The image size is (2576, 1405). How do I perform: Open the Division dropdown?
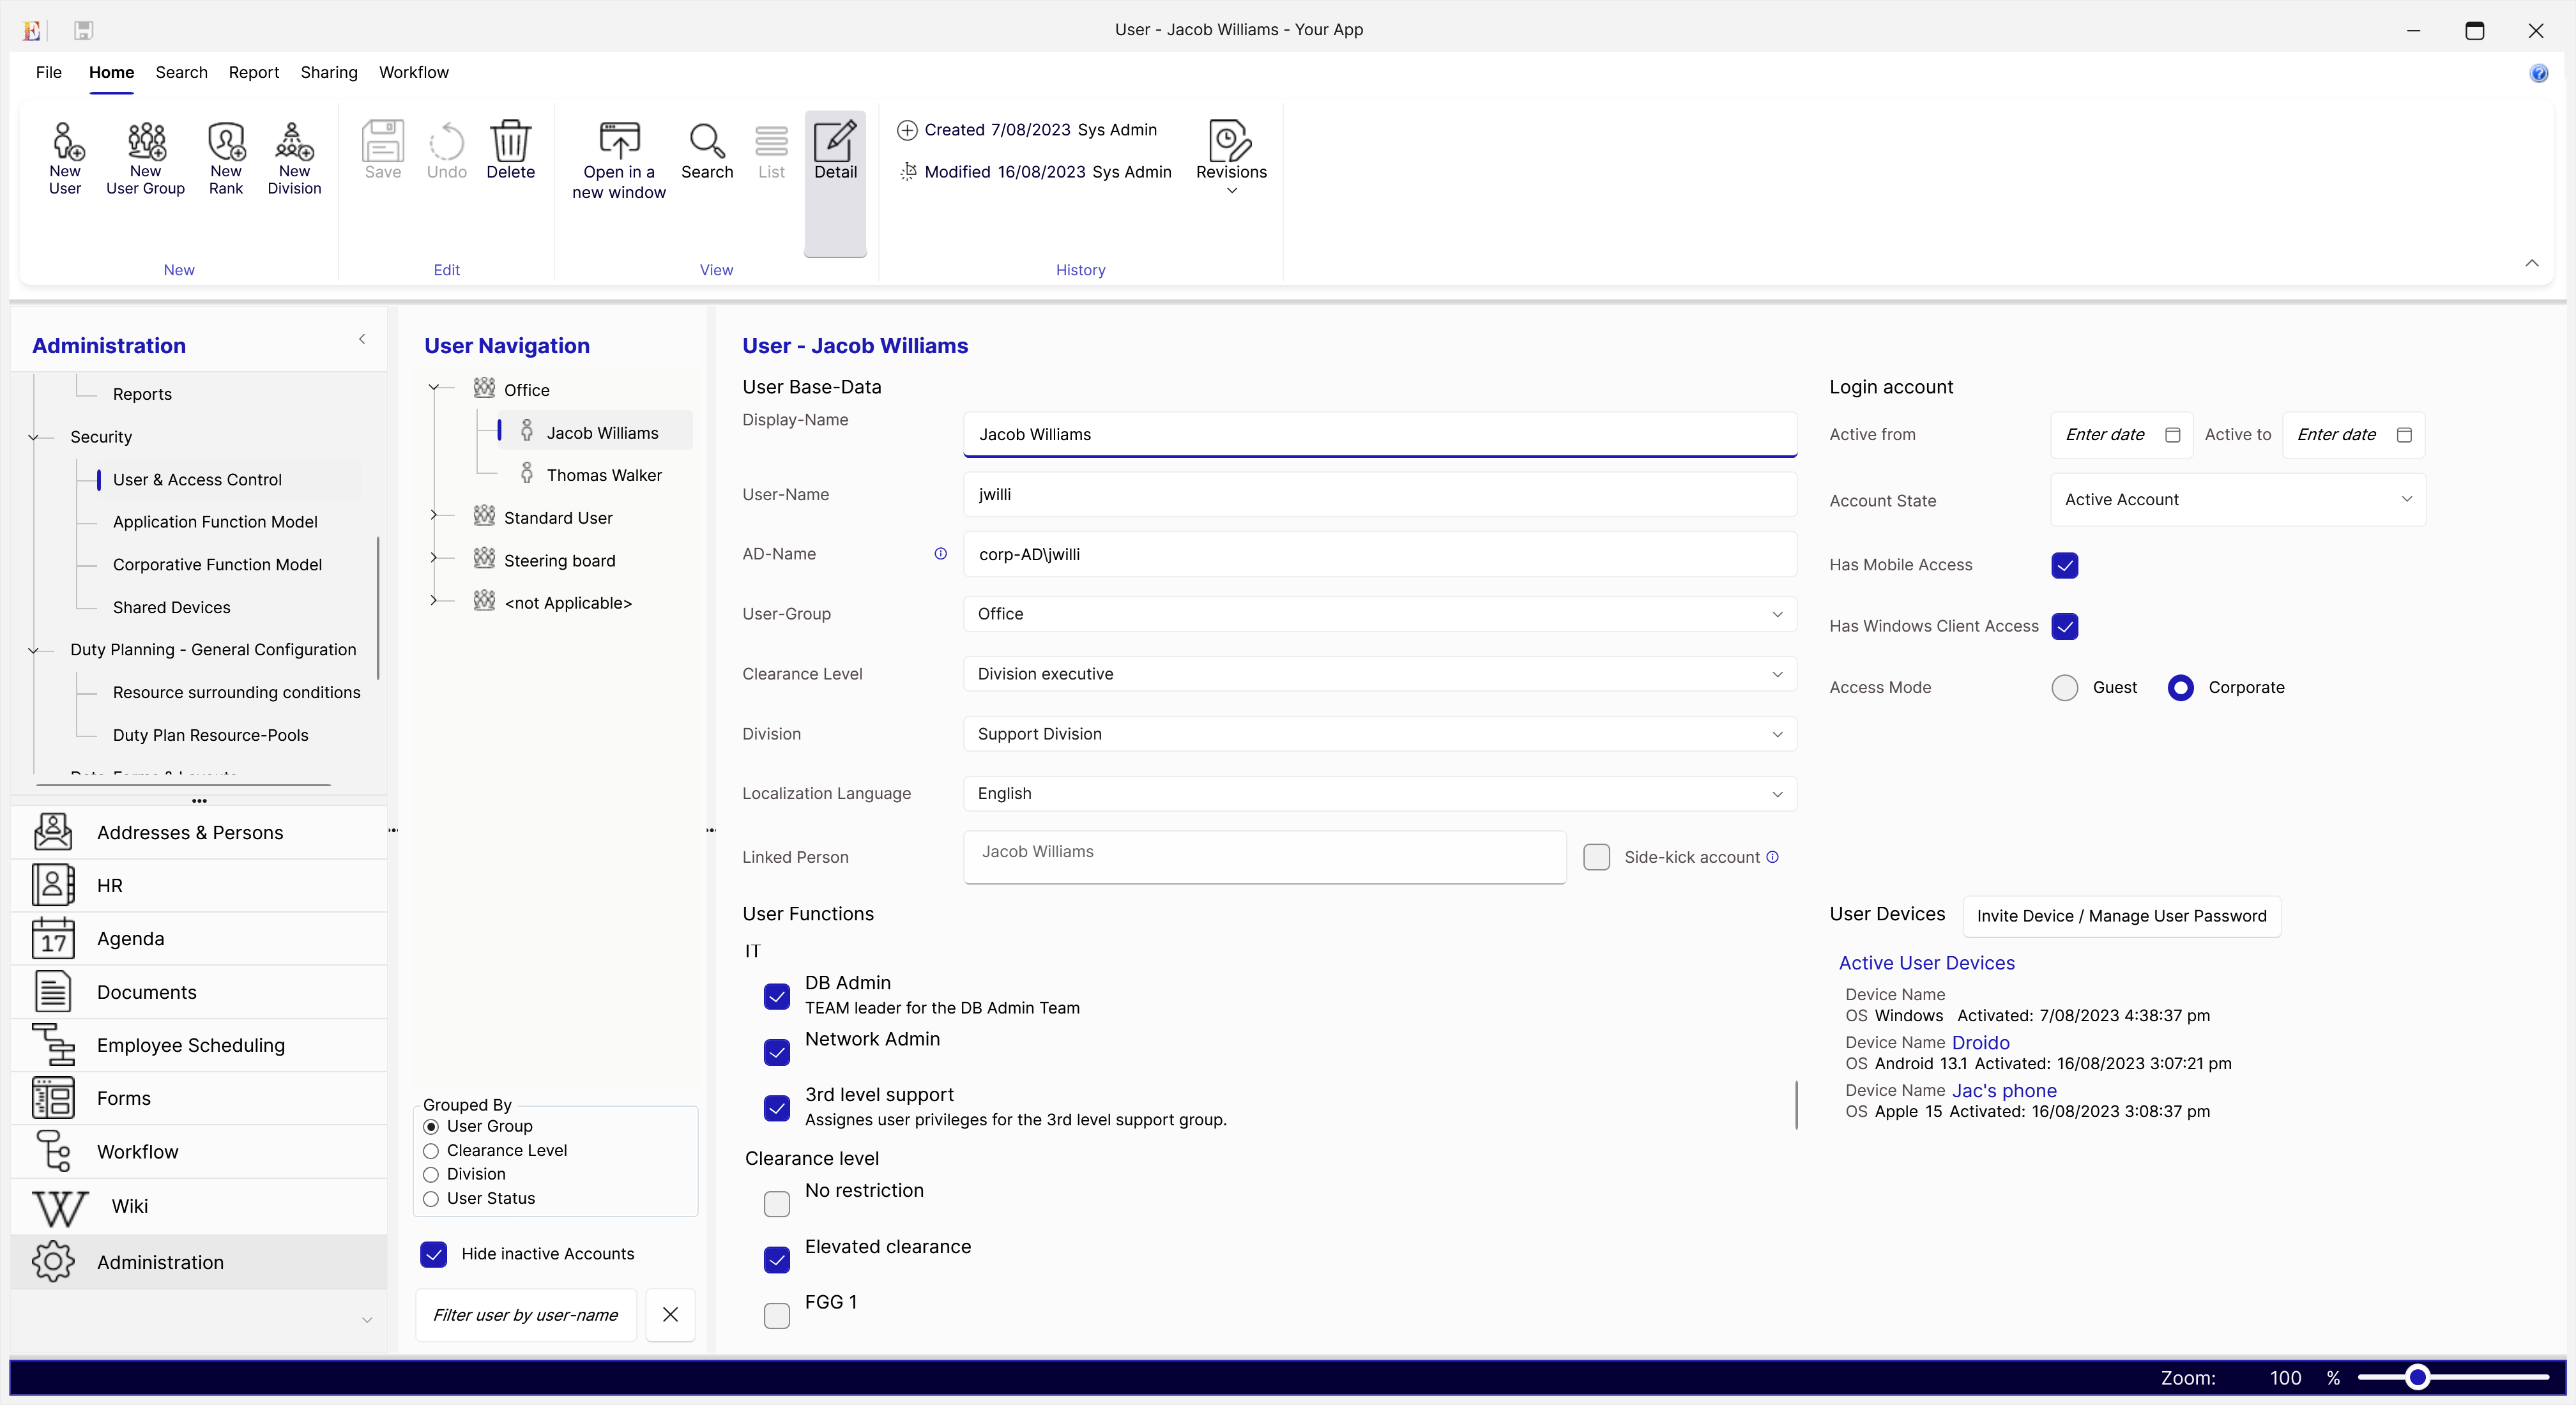point(1380,734)
